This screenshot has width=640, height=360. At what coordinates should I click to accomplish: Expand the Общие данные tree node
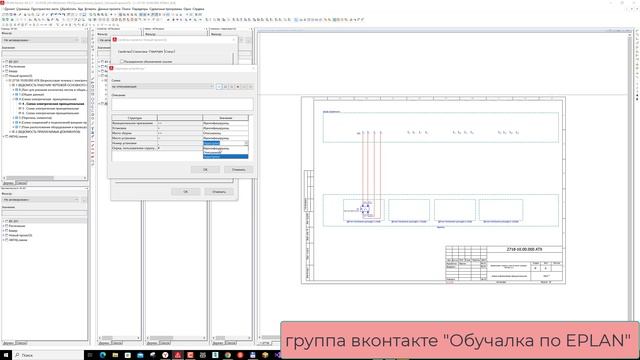13,94
